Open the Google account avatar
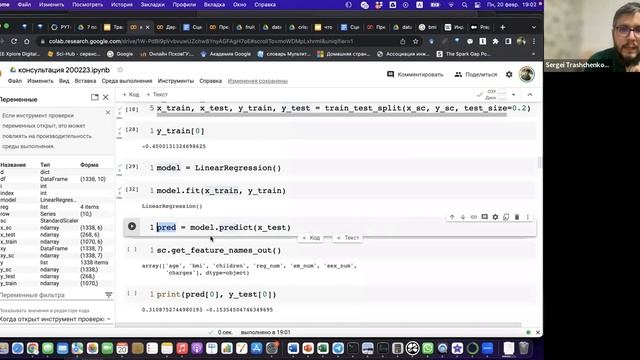The width and height of the screenshot is (640, 360). (x=527, y=74)
